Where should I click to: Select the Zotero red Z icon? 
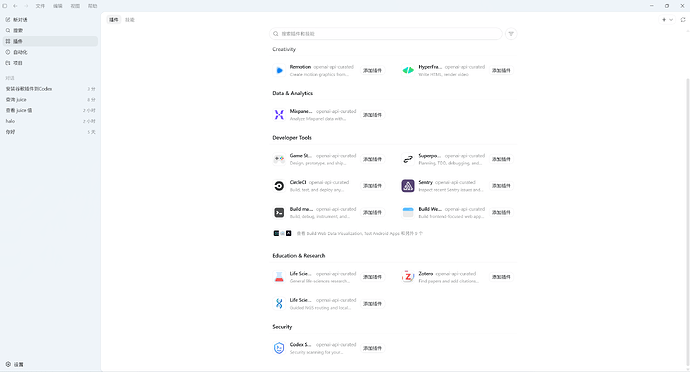pos(408,277)
